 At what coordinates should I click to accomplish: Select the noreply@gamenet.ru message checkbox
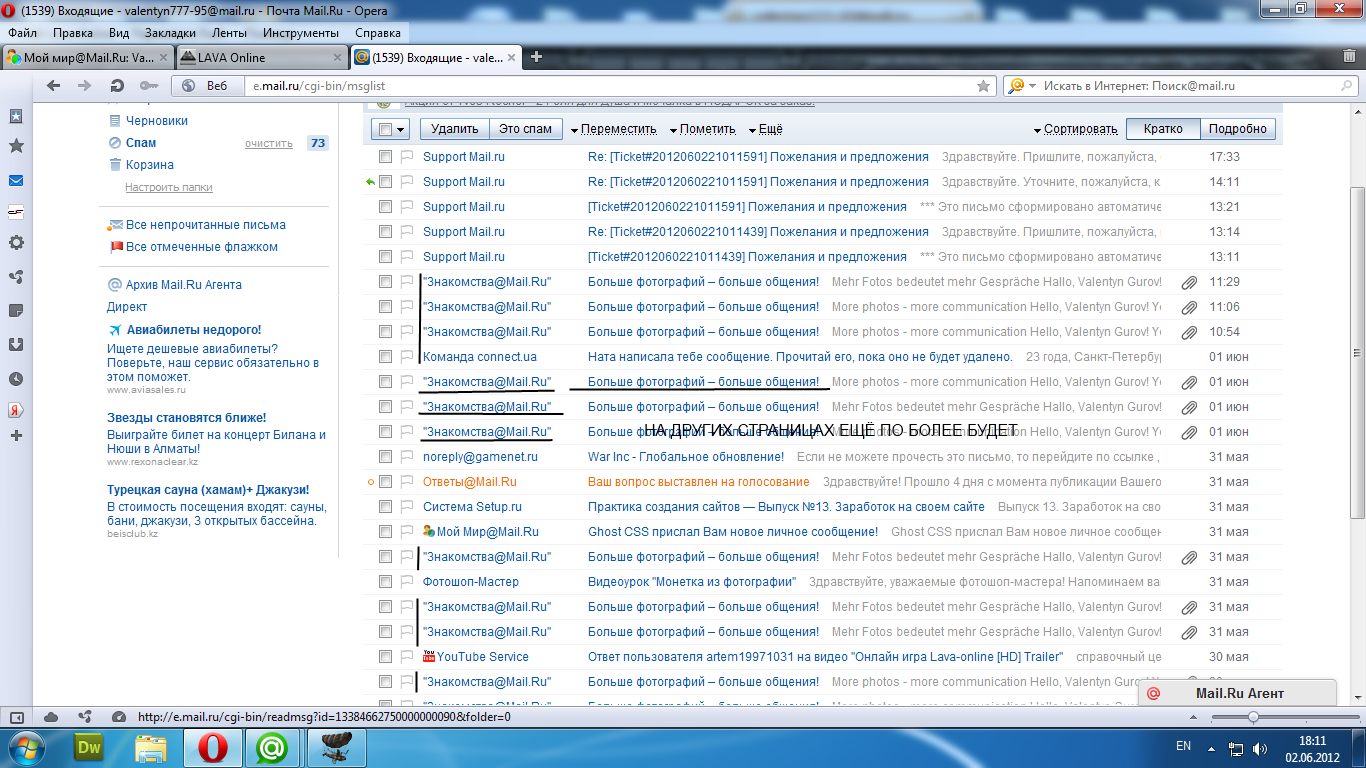pos(385,457)
